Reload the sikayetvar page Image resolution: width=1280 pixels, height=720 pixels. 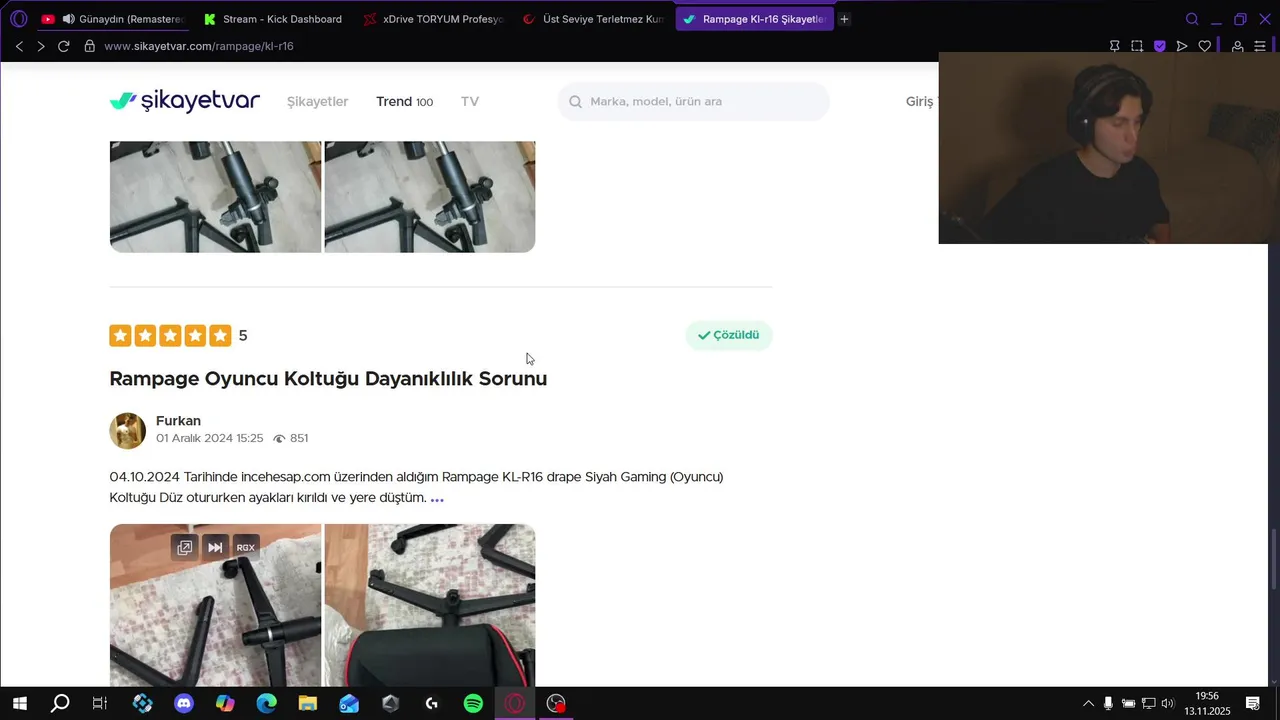[x=64, y=46]
